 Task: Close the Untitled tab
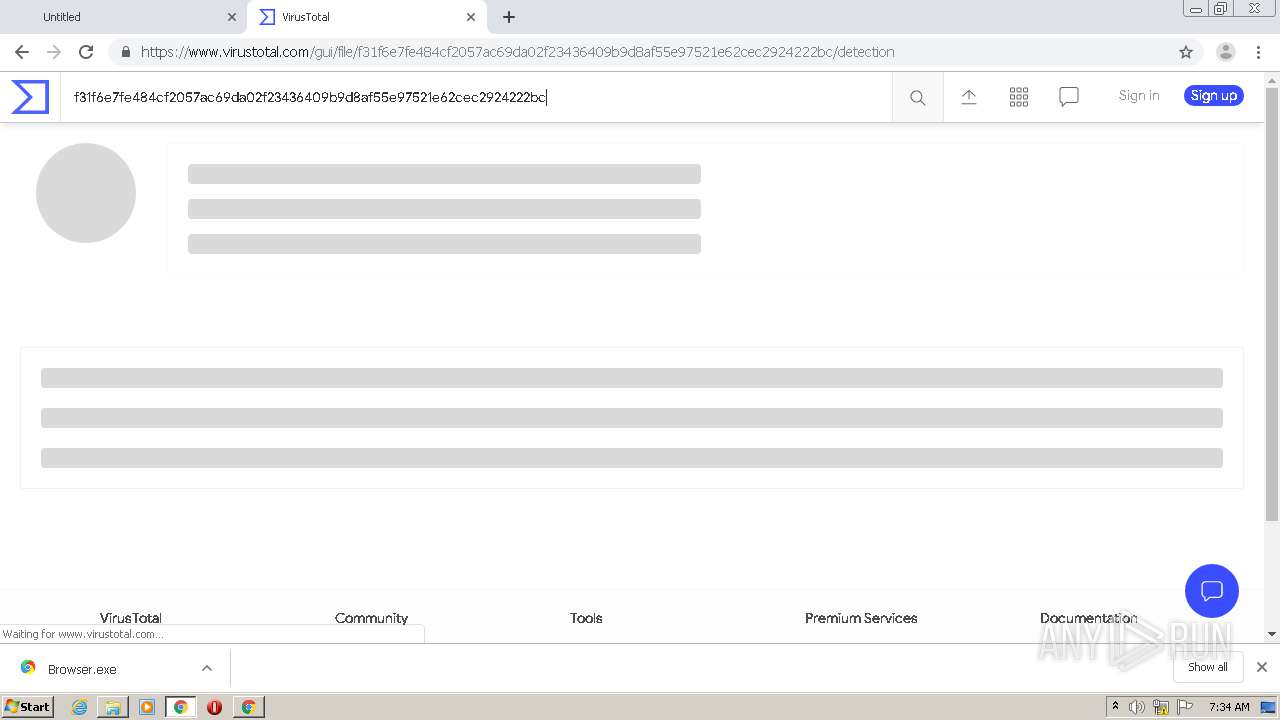[x=232, y=17]
